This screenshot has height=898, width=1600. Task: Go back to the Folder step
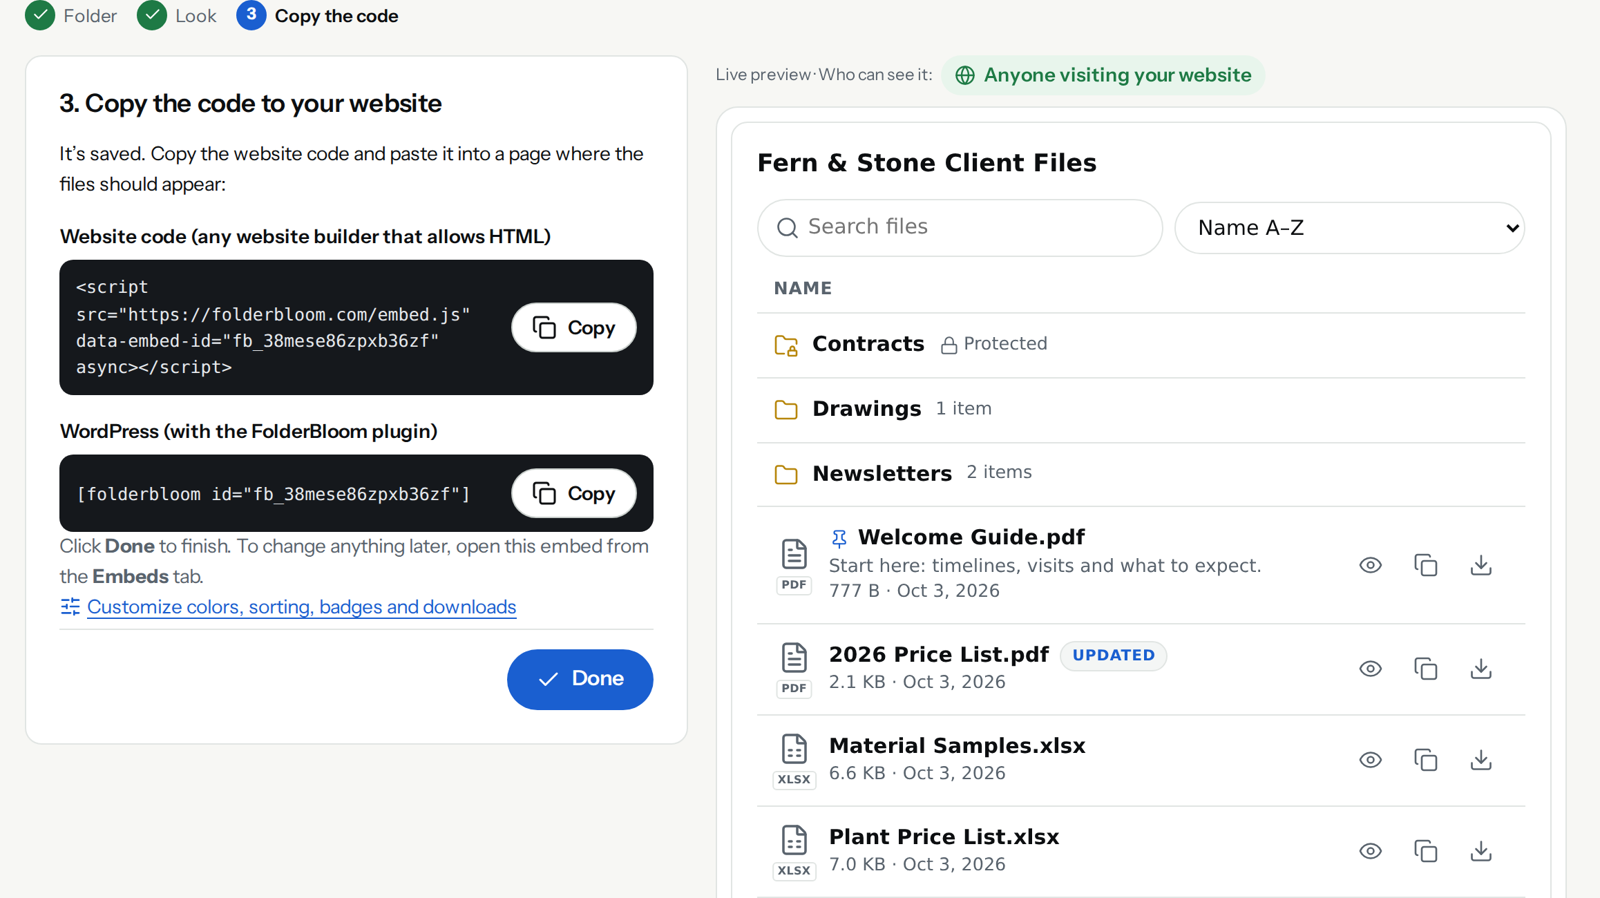pyautogui.click(x=71, y=16)
